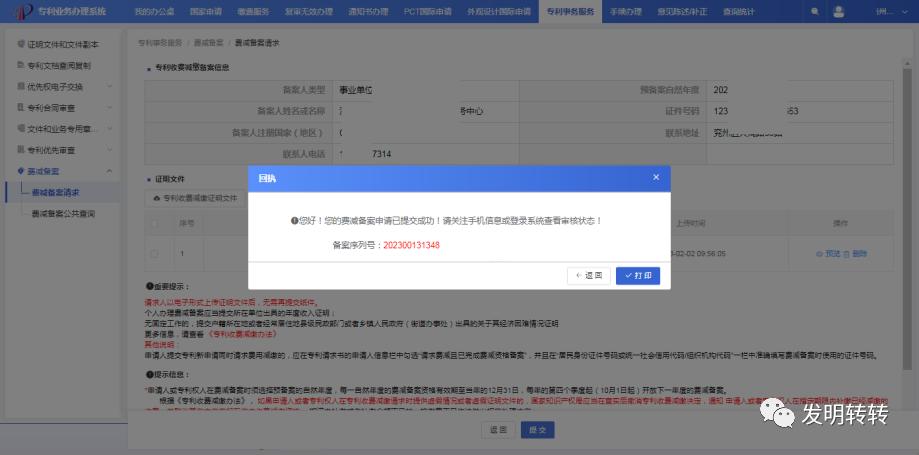Click the search magnifier icon in top bar
This screenshot has width=919, height=455.
pyautogui.click(x=815, y=11)
